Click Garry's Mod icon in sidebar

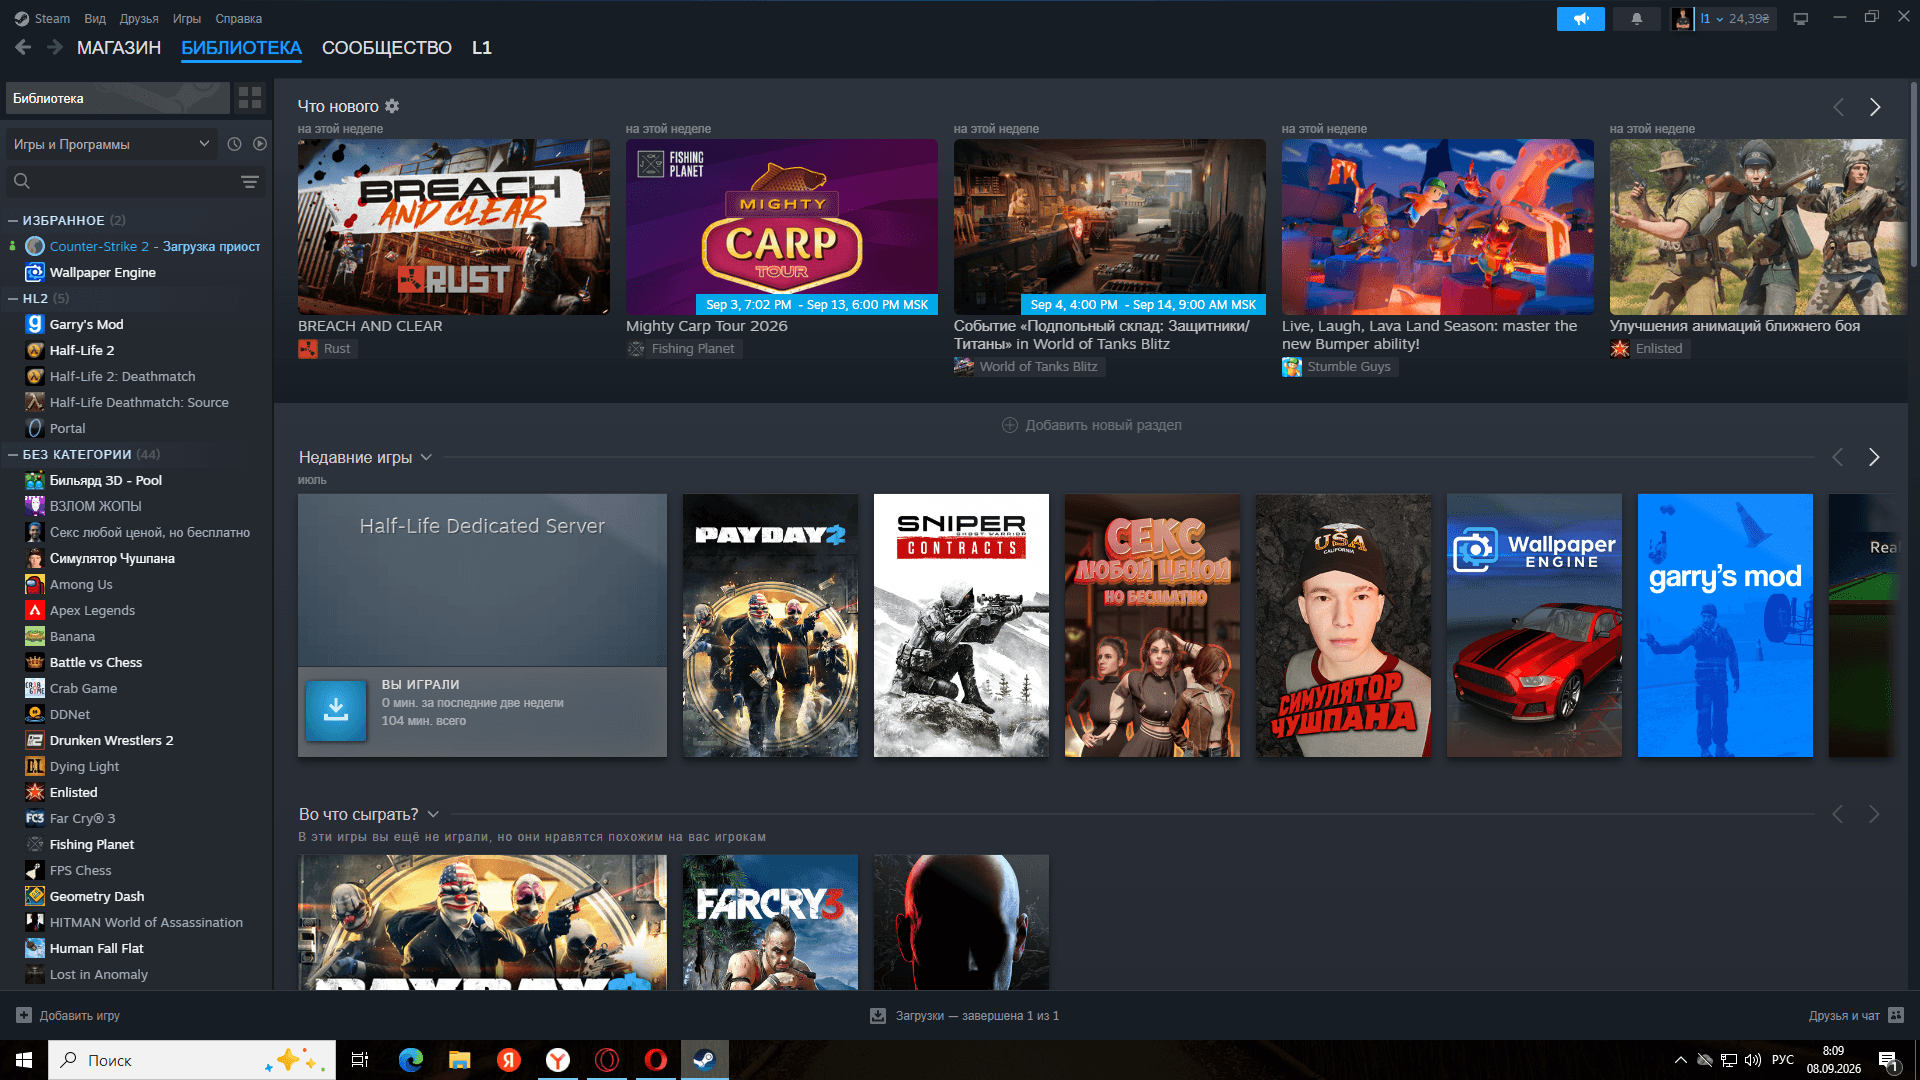(x=35, y=324)
